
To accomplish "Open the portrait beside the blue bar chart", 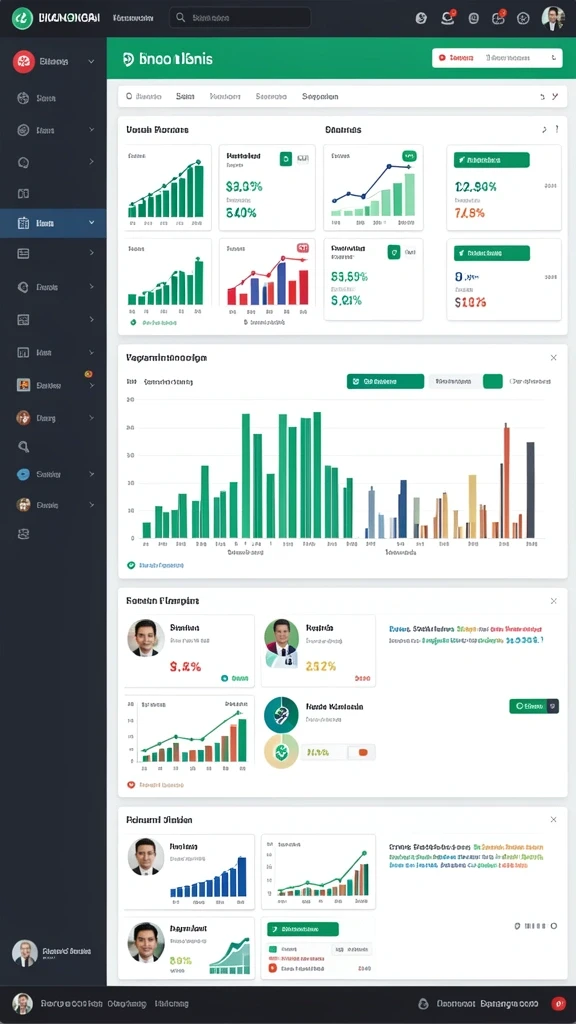I will (146, 856).
